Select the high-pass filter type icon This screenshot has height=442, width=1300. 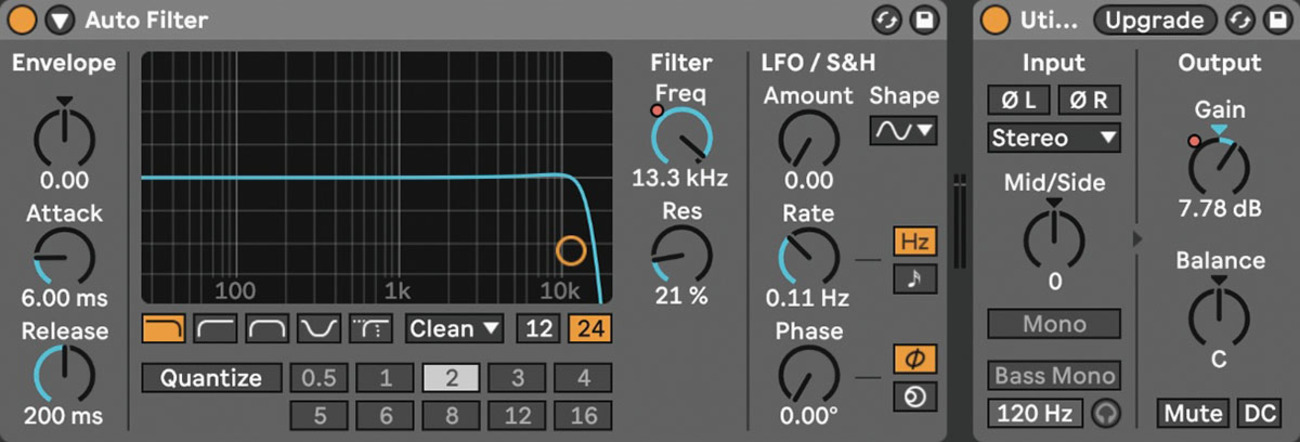(215, 328)
